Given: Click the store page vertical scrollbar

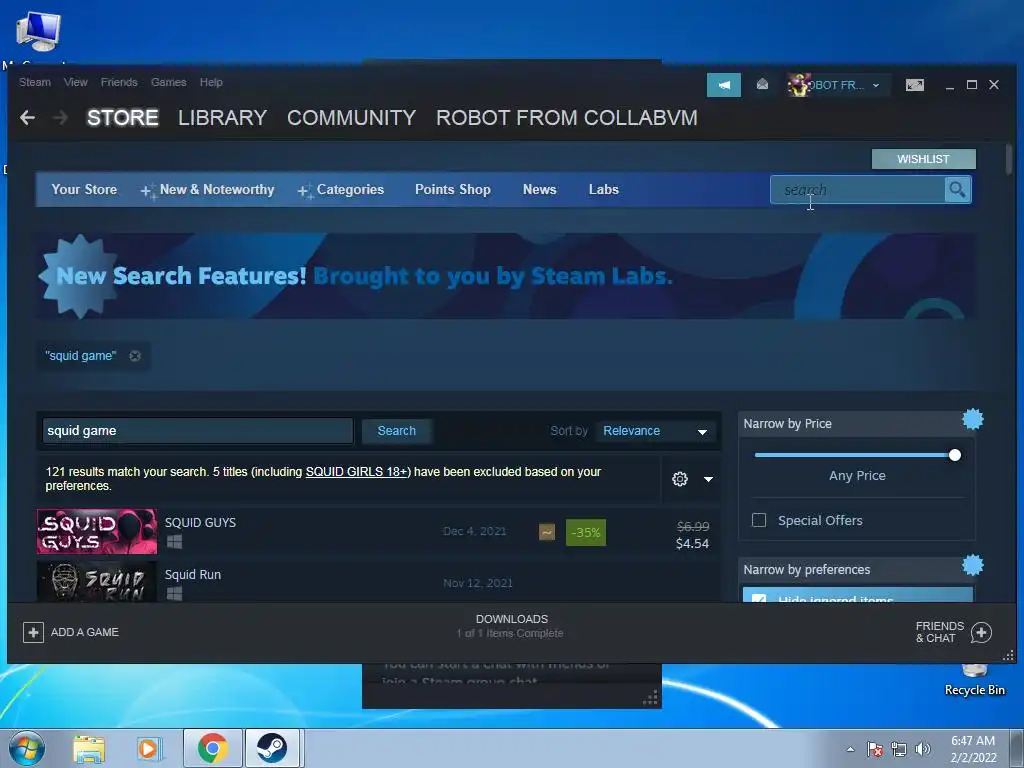Looking at the screenshot, I should tap(1009, 158).
